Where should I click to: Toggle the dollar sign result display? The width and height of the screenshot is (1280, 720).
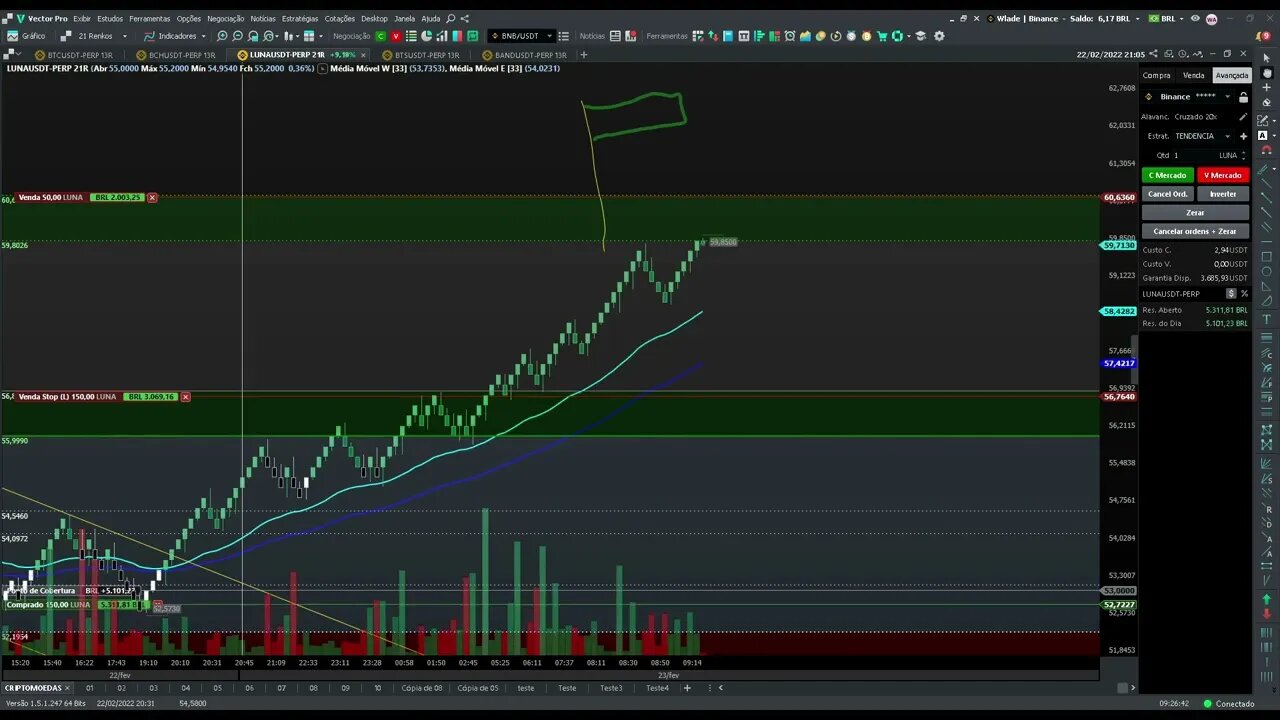pyautogui.click(x=1232, y=294)
